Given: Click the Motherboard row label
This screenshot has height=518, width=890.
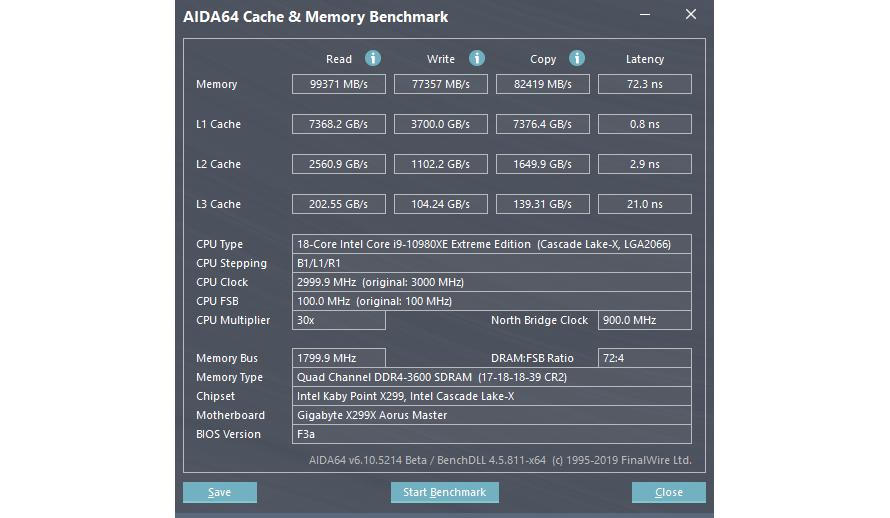Looking at the screenshot, I should pyautogui.click(x=230, y=415).
